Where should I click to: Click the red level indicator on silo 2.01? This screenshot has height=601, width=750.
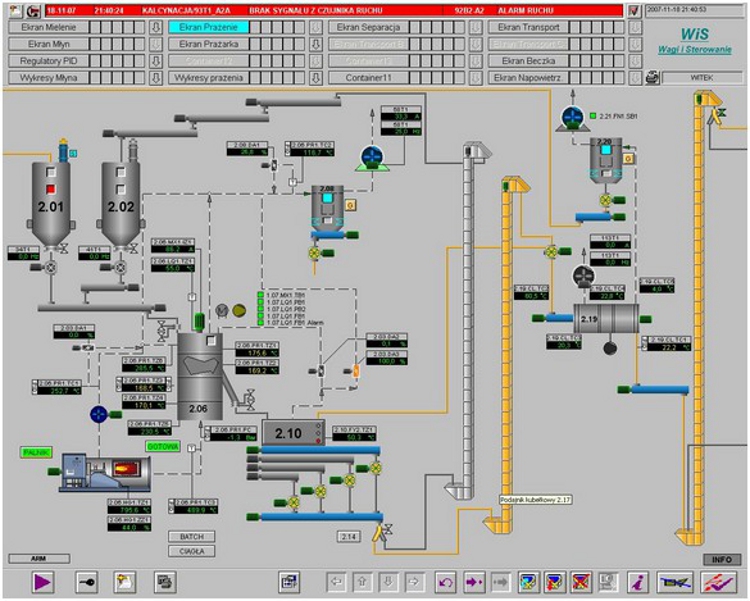[51, 189]
